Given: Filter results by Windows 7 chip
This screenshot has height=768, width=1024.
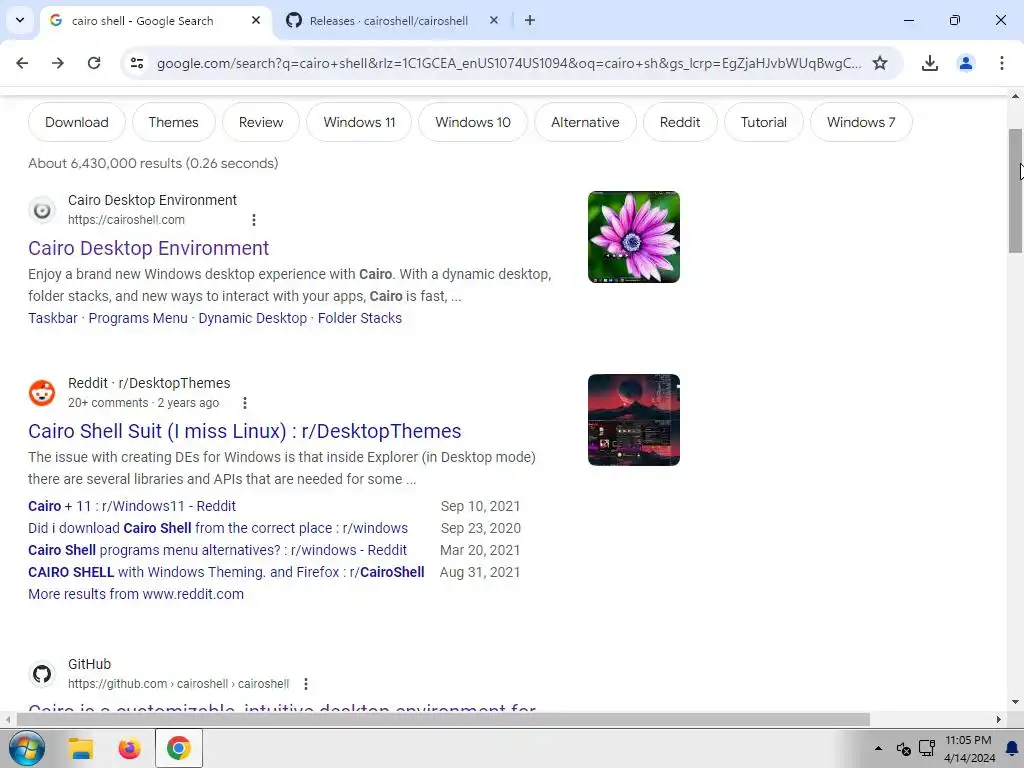Looking at the screenshot, I should tap(861, 122).
